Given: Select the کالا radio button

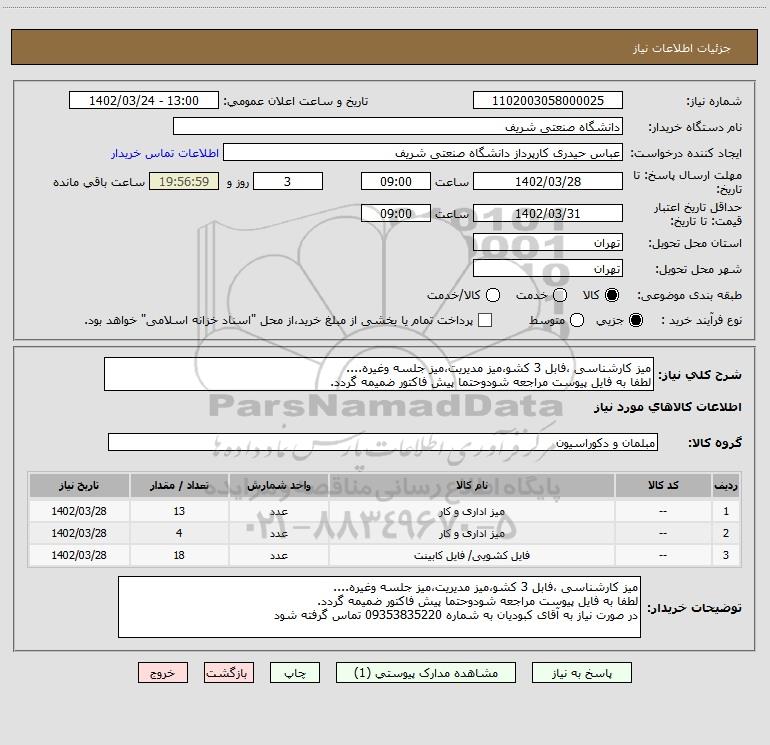Looking at the screenshot, I should pyautogui.click(x=612, y=295).
